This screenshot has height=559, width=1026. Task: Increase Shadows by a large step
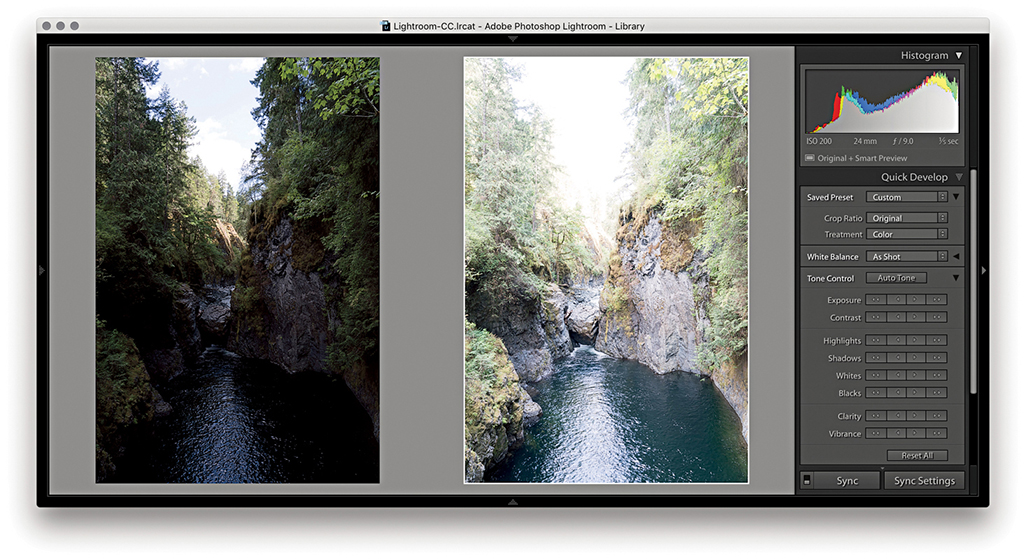coord(936,358)
